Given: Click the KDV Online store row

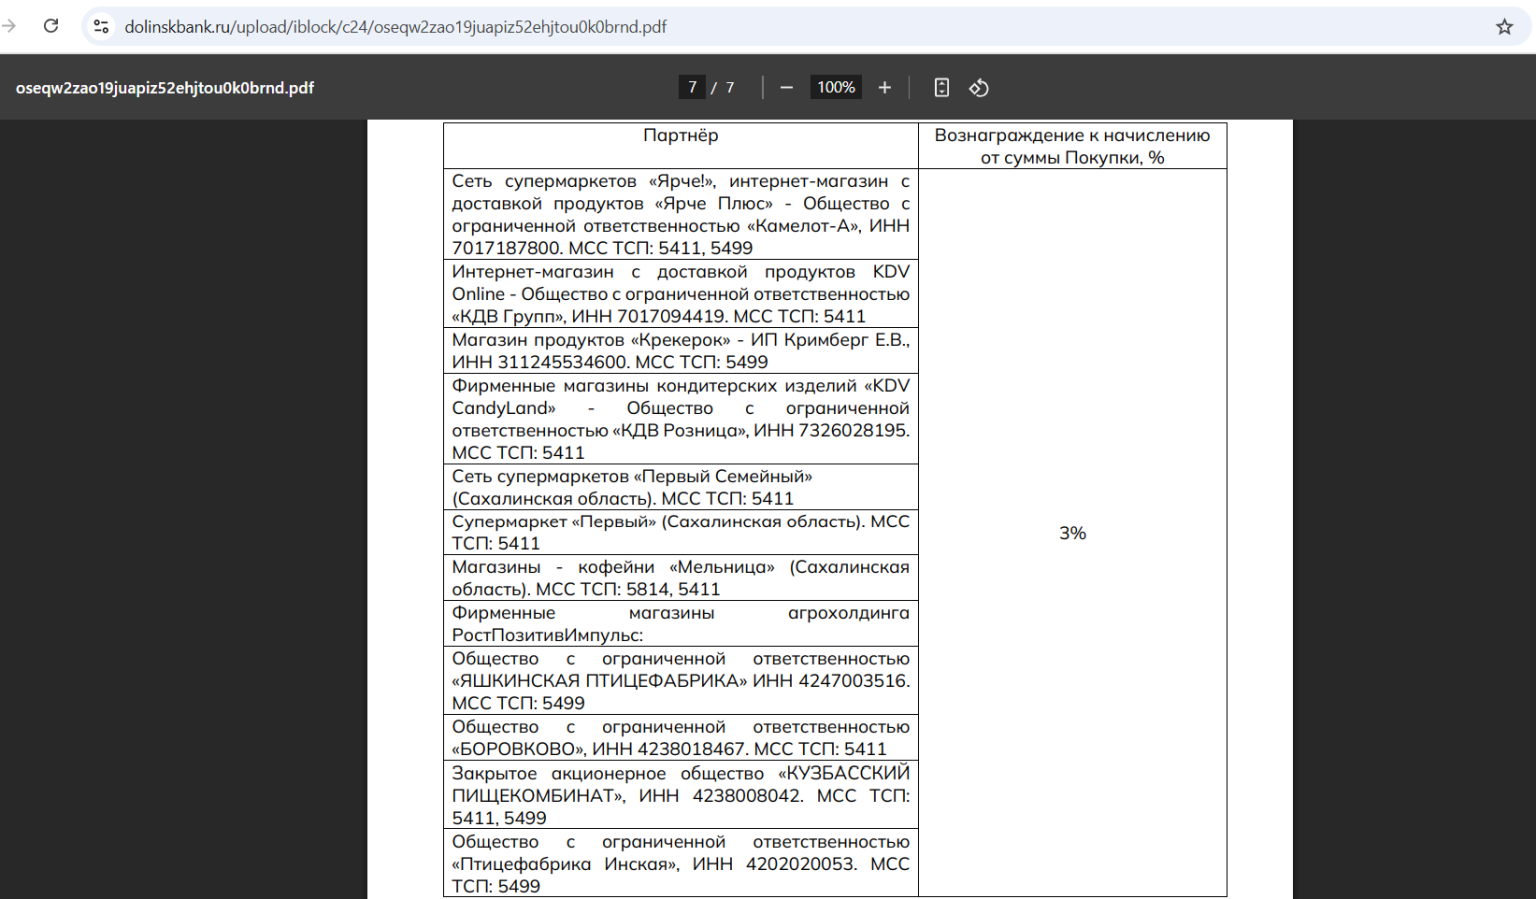Looking at the screenshot, I should pyautogui.click(x=680, y=294).
